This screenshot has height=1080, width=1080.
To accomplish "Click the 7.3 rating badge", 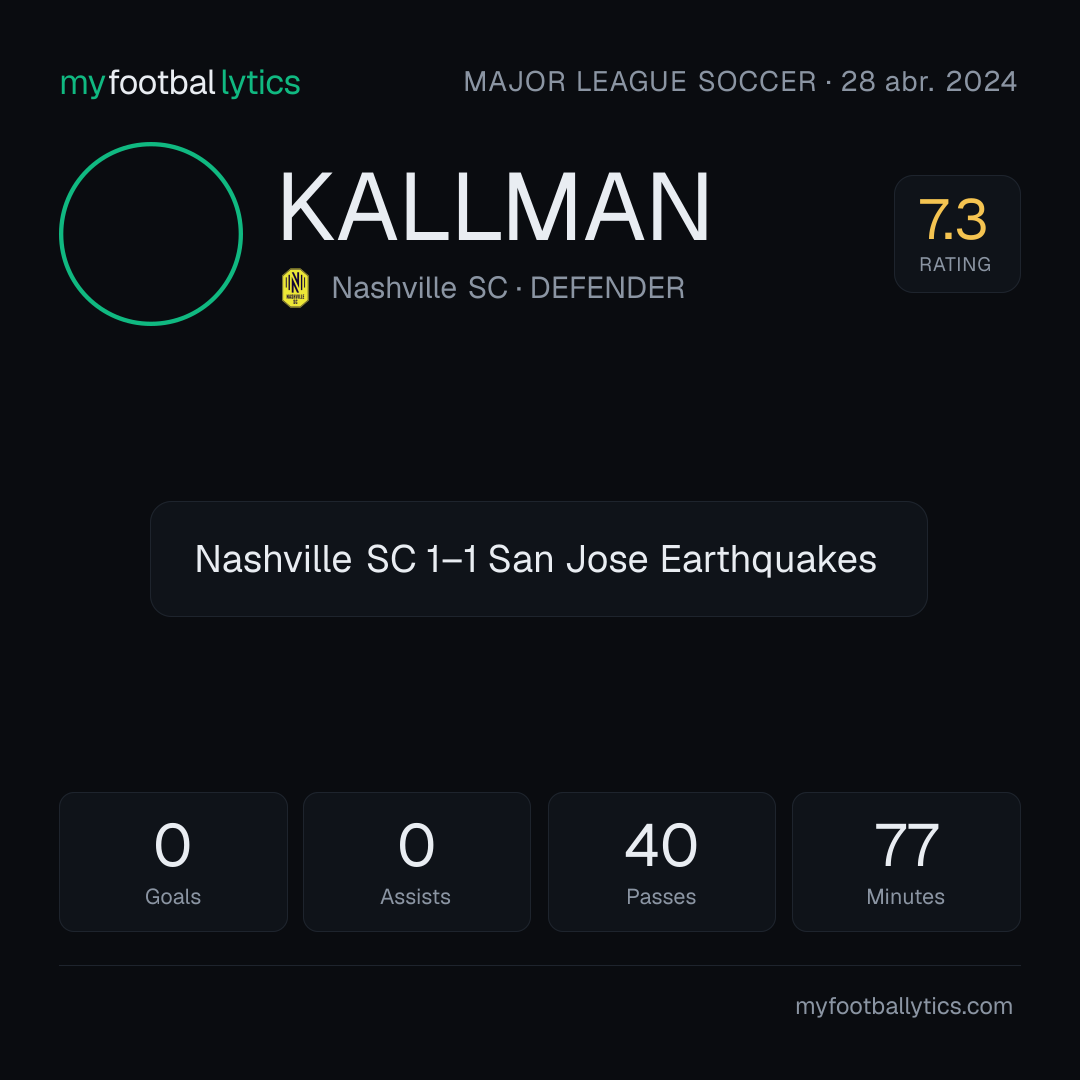I will [x=957, y=233].
